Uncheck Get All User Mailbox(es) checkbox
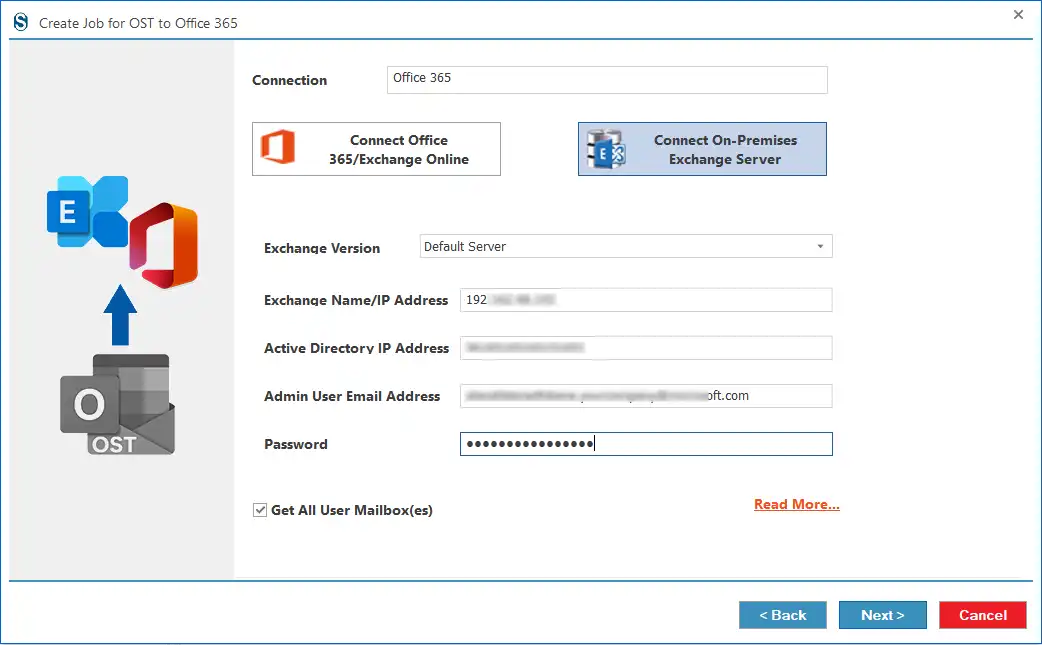 (x=260, y=510)
